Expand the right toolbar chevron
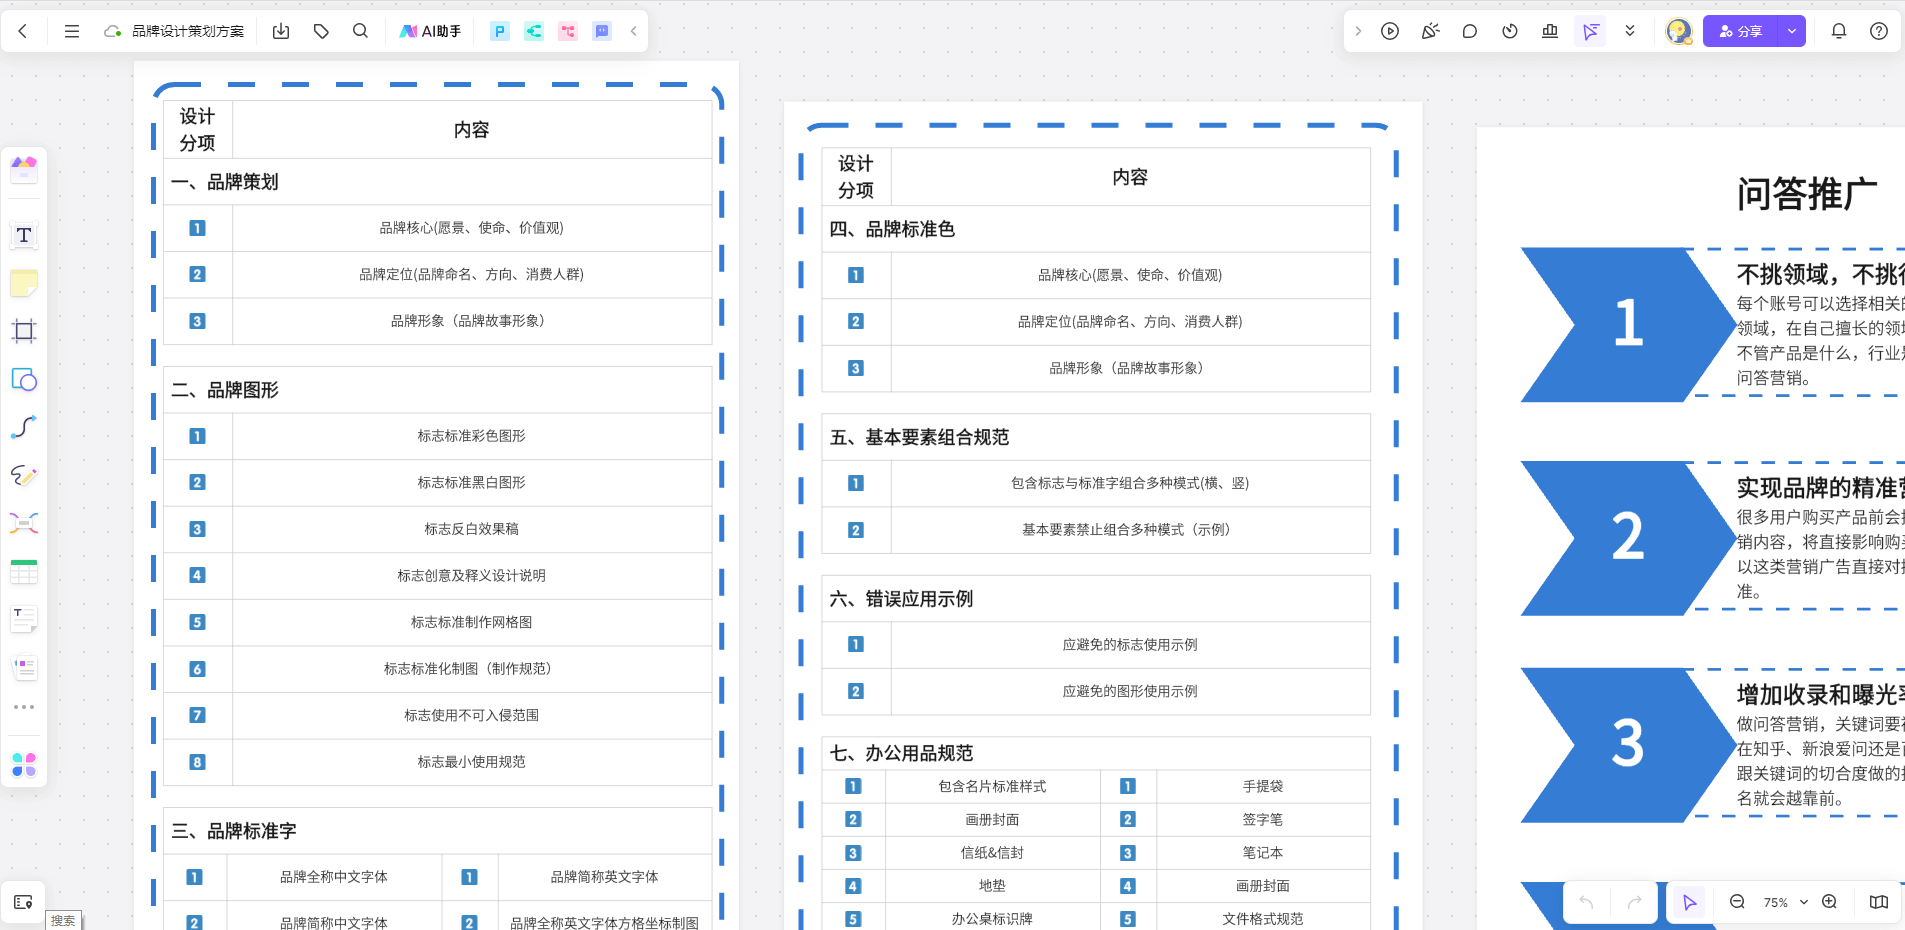The height and width of the screenshot is (930, 1905). [x=1358, y=31]
